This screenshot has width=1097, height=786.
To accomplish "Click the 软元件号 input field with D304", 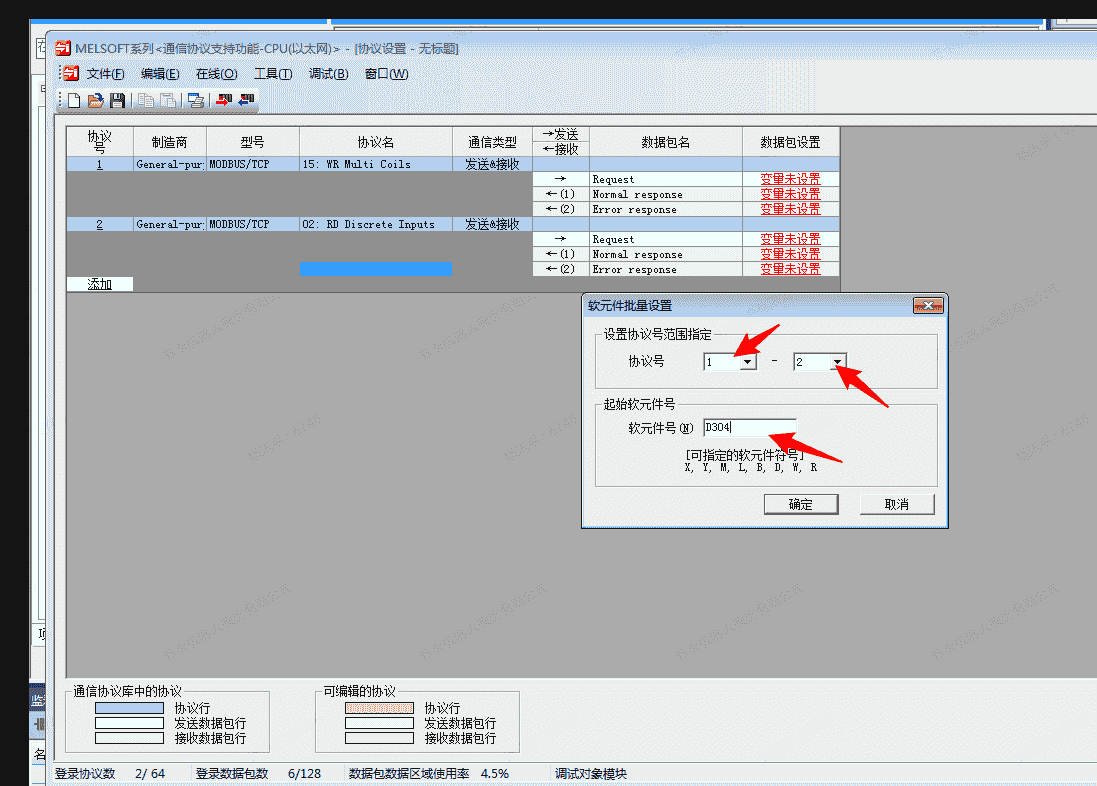I will click(x=749, y=428).
